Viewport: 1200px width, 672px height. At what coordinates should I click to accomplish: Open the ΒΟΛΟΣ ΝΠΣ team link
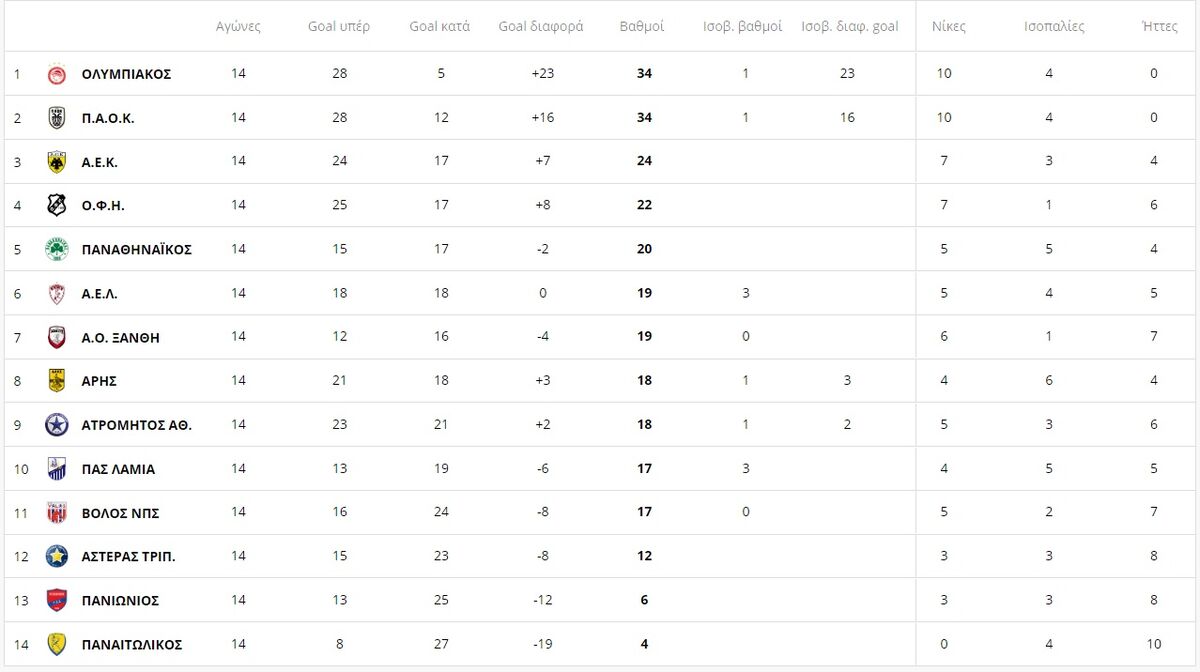click(x=121, y=513)
